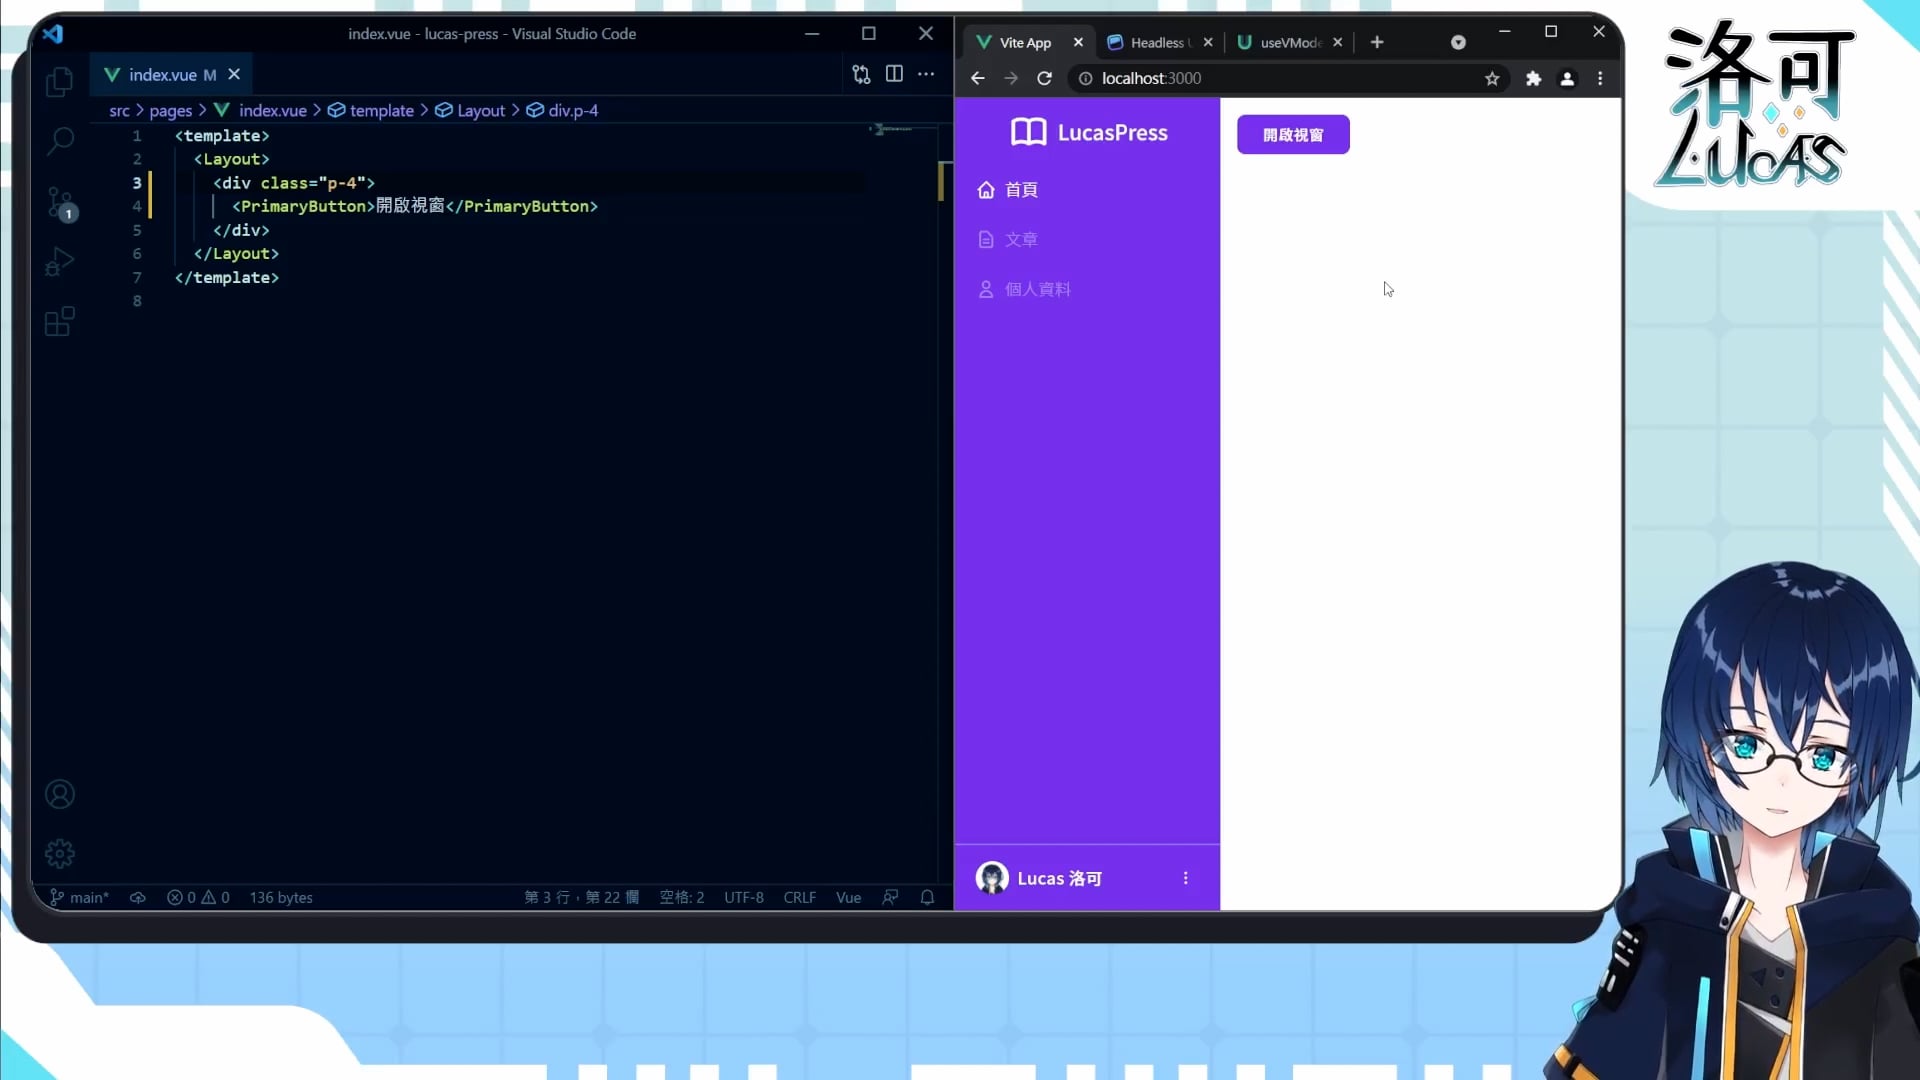Click the Accounts icon in activity bar

(60, 794)
